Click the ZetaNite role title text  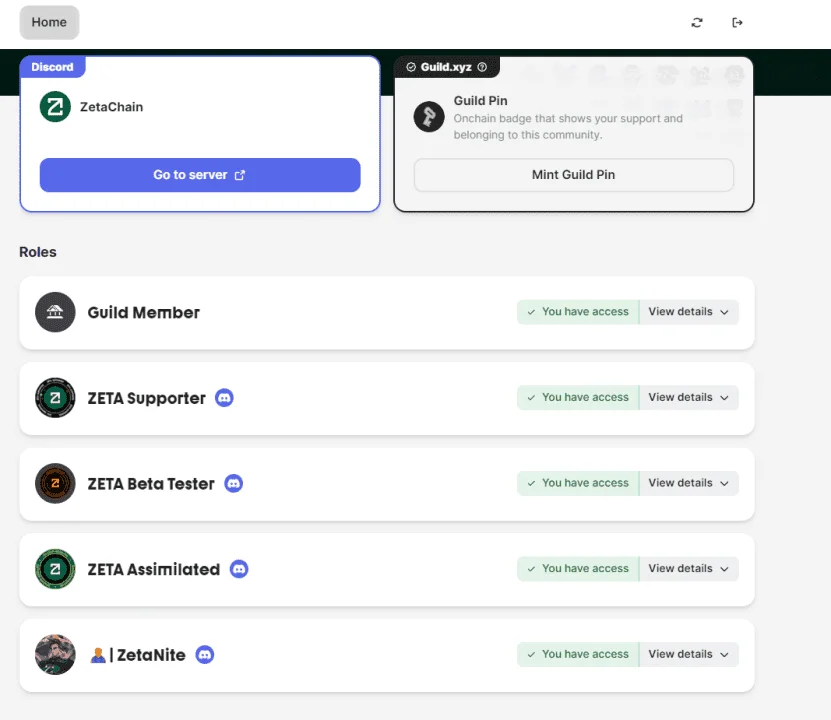coord(151,655)
